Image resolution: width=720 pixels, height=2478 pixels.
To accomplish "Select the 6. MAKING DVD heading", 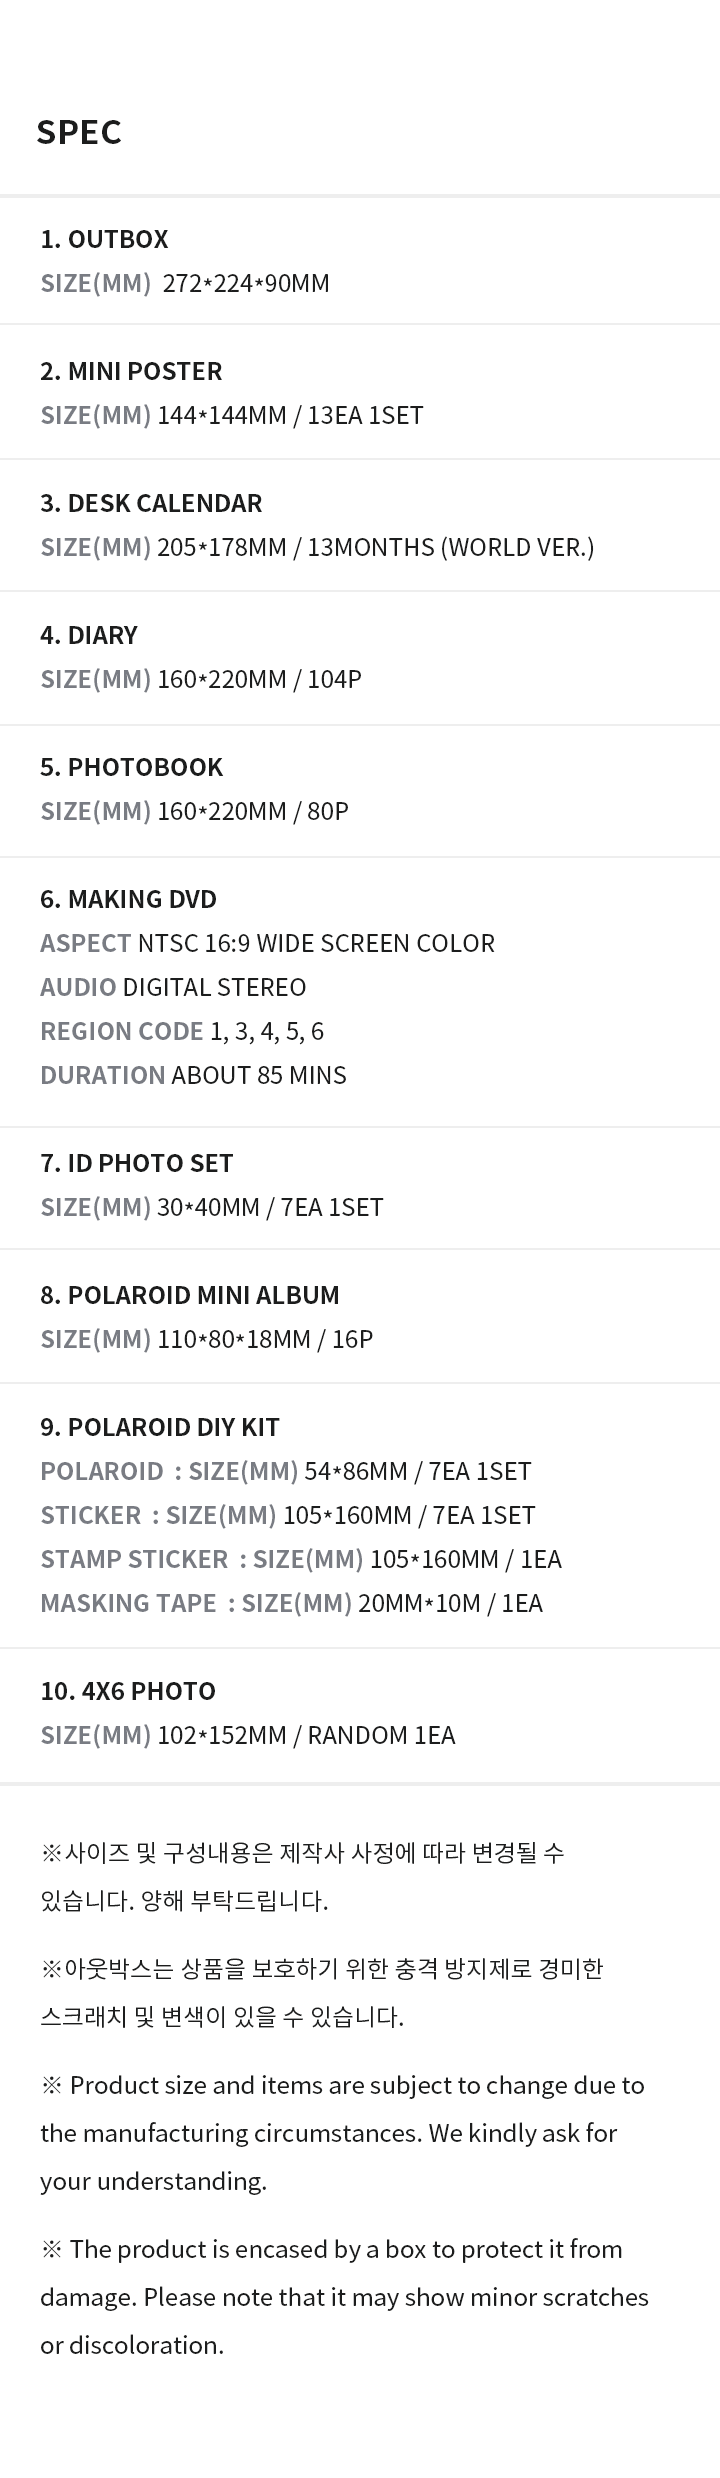I will (x=128, y=899).
